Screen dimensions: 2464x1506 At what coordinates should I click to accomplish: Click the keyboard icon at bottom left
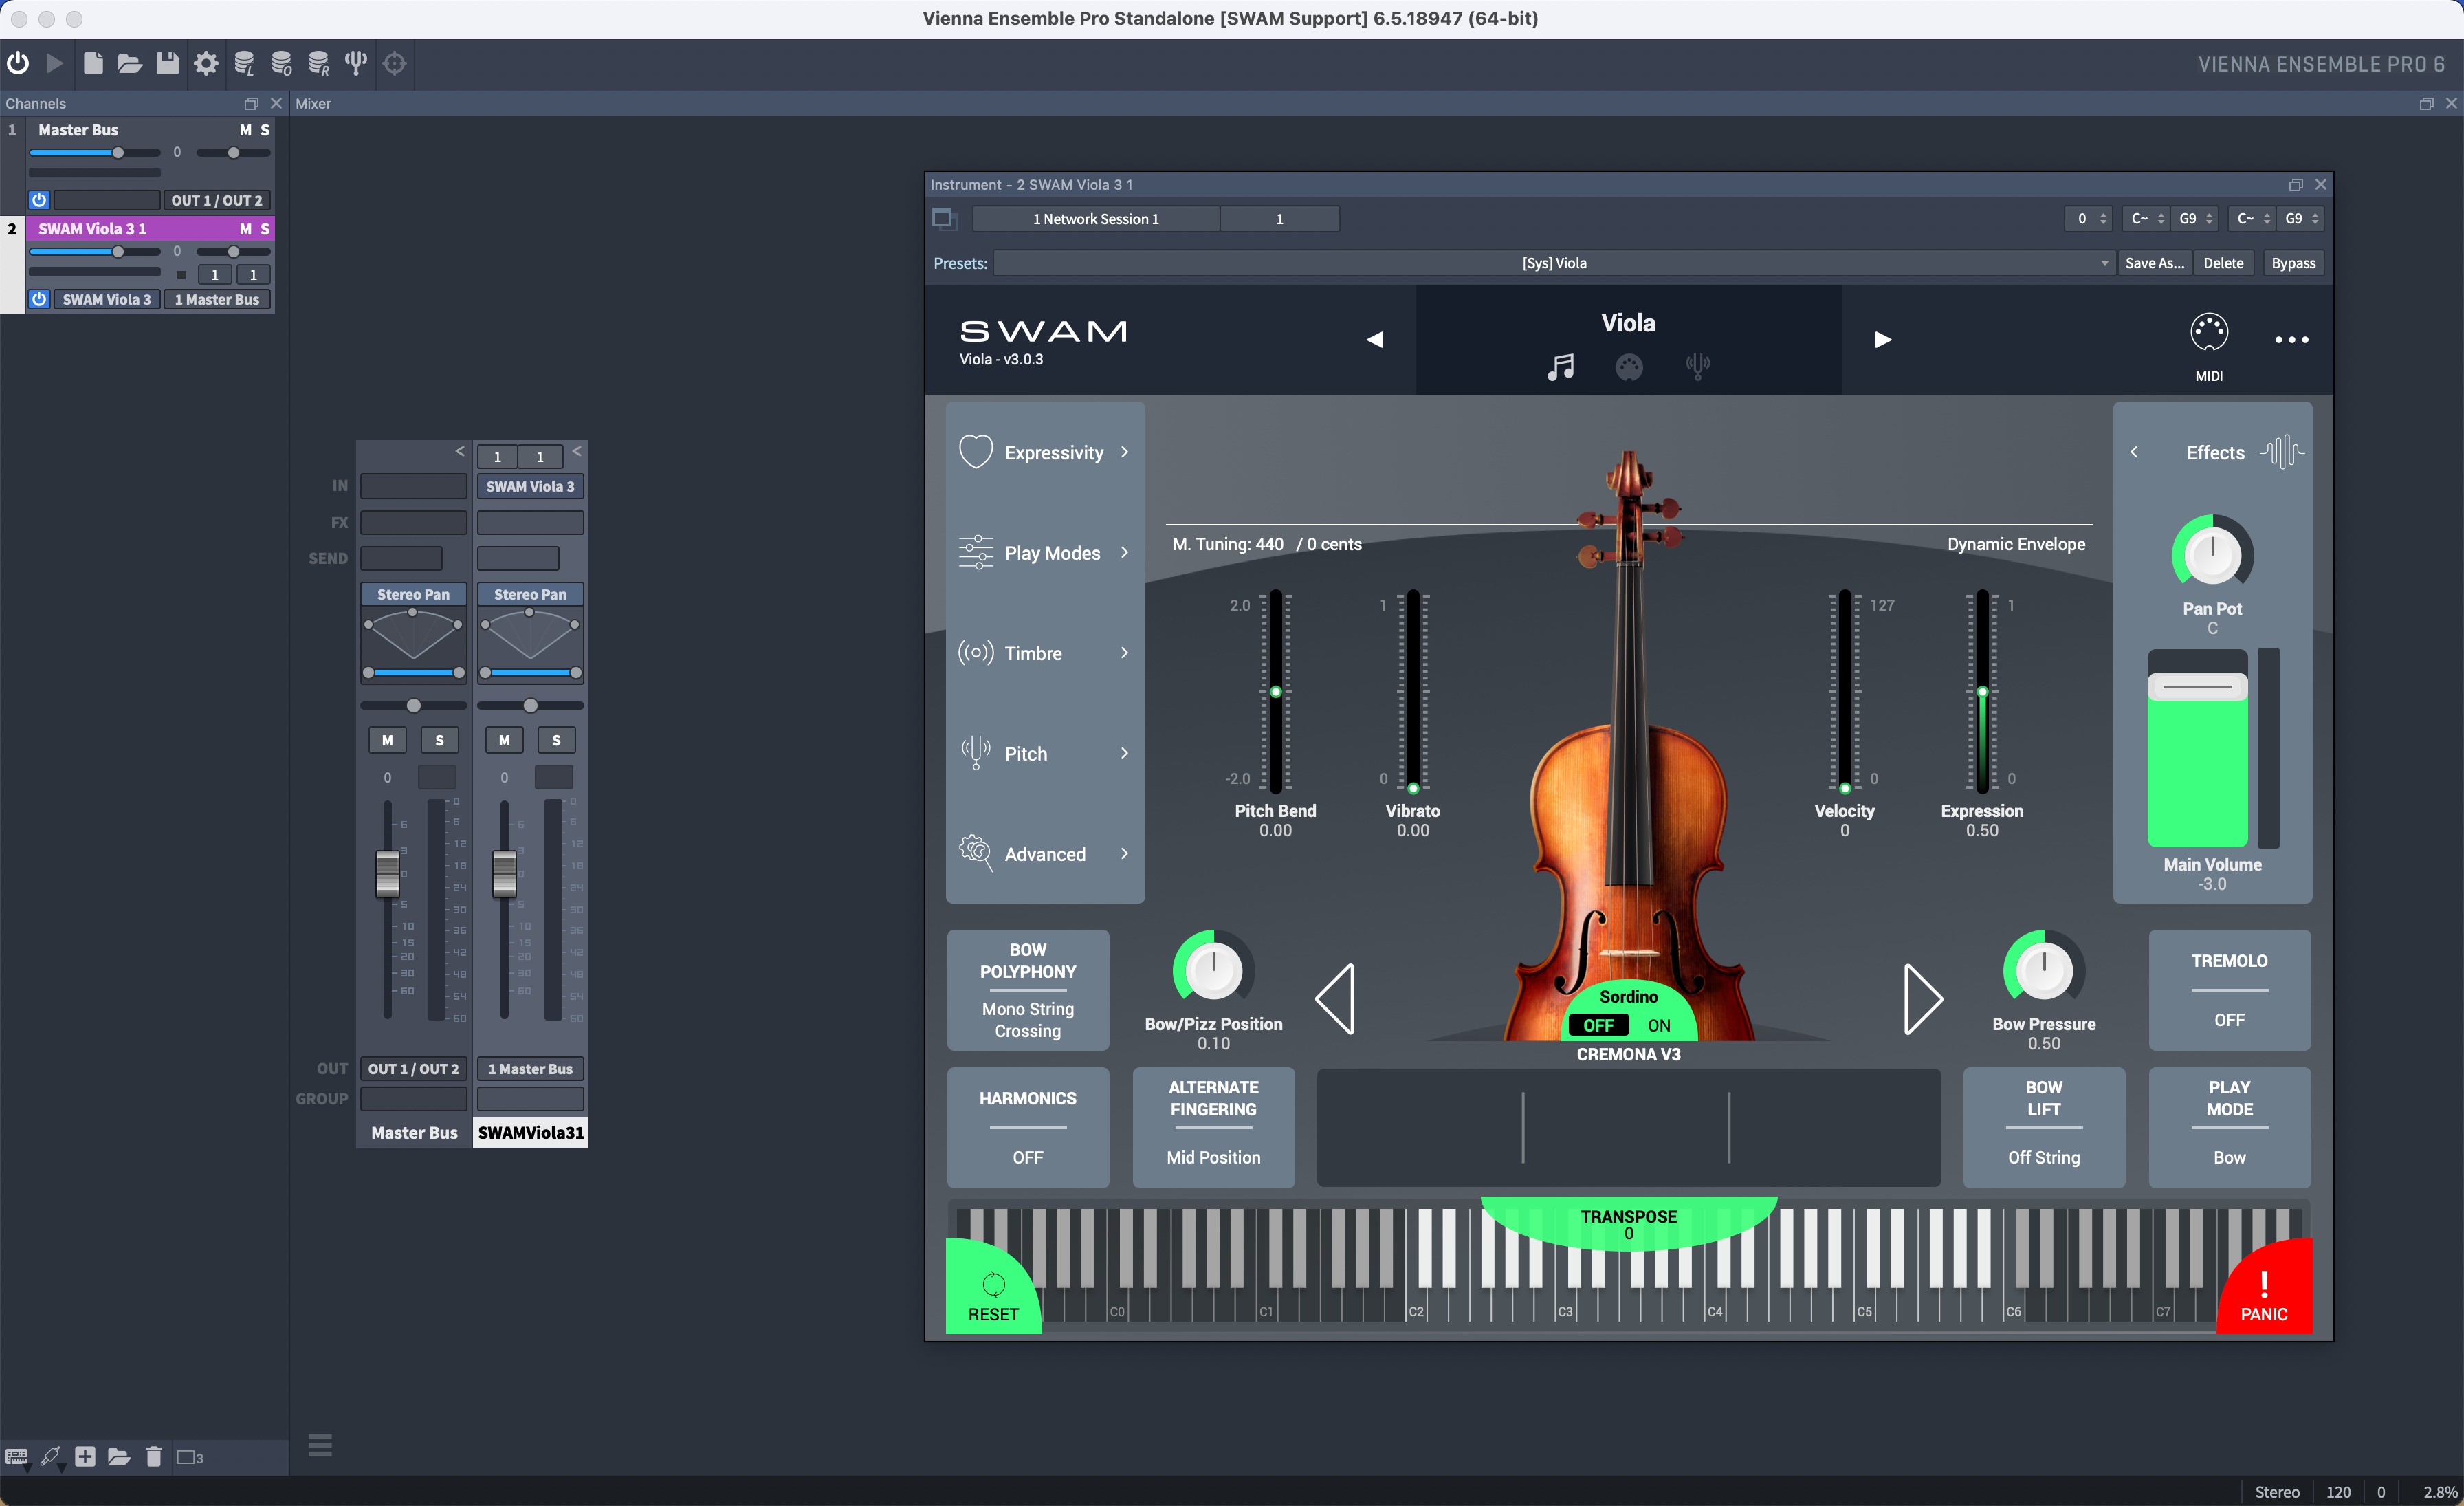(17, 1457)
